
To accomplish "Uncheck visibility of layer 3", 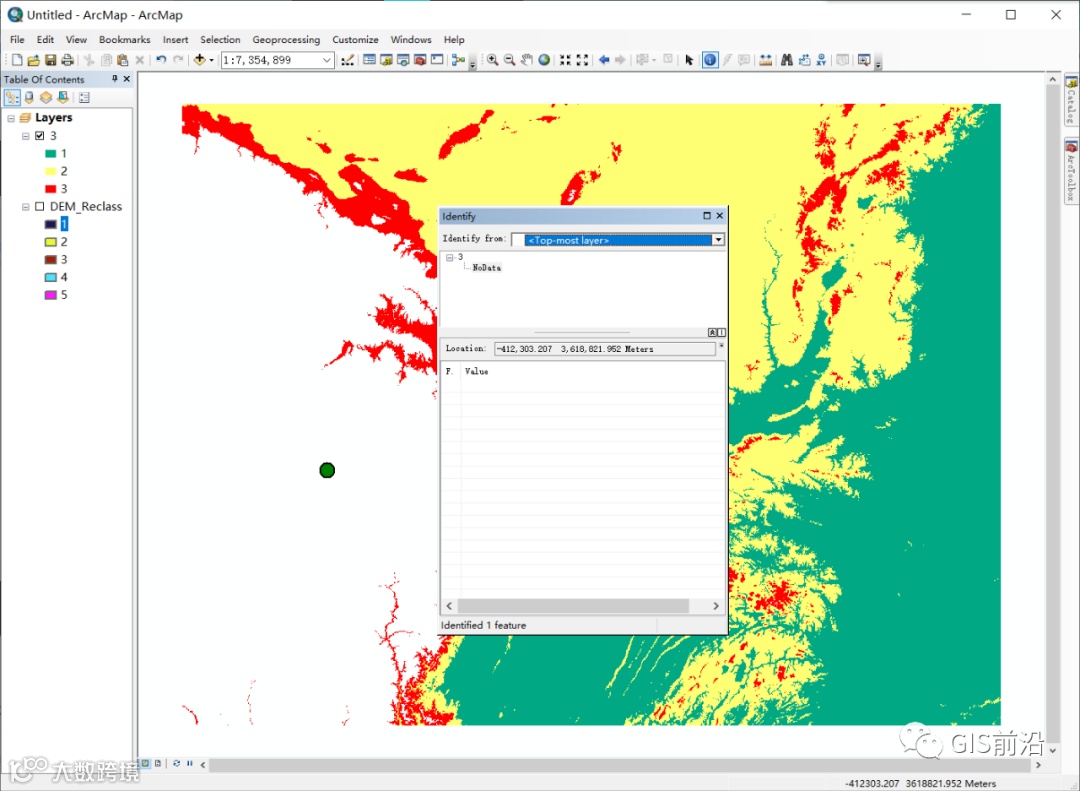I will click(39, 136).
